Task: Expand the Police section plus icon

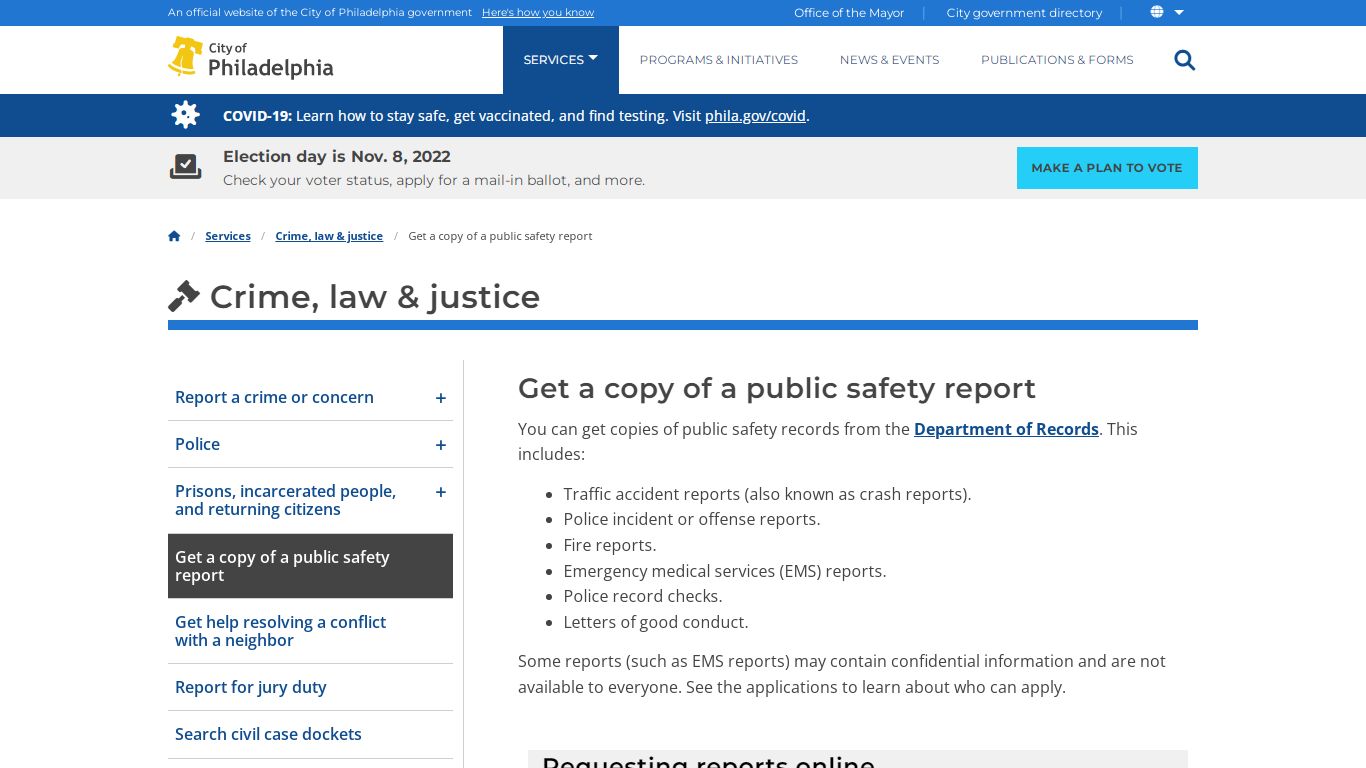Action: click(440, 445)
